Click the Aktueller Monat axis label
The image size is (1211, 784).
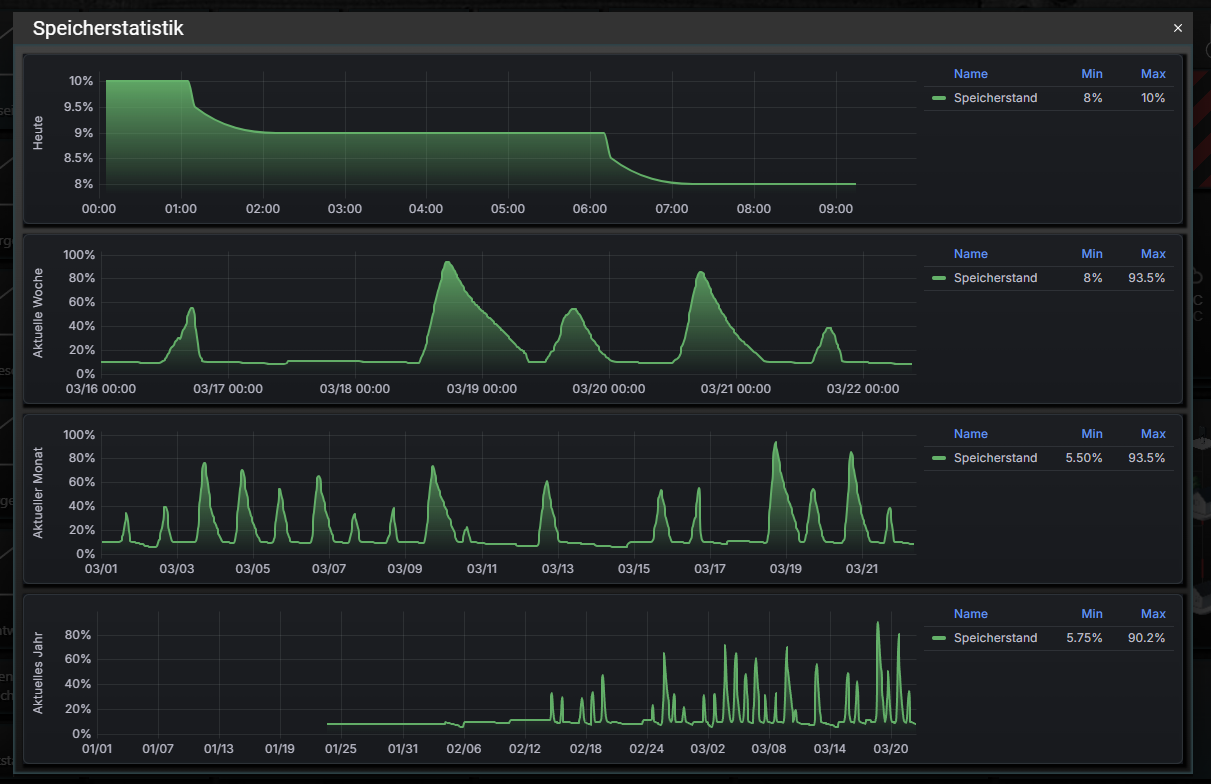(38, 492)
